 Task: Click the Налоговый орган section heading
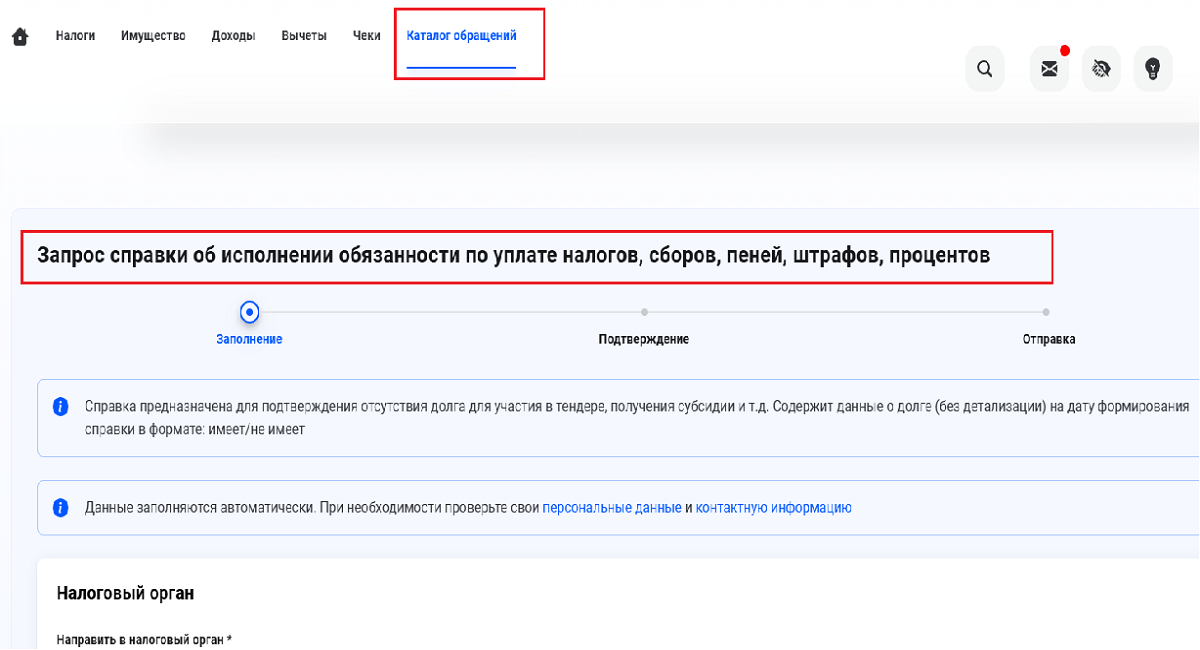pyautogui.click(x=125, y=593)
